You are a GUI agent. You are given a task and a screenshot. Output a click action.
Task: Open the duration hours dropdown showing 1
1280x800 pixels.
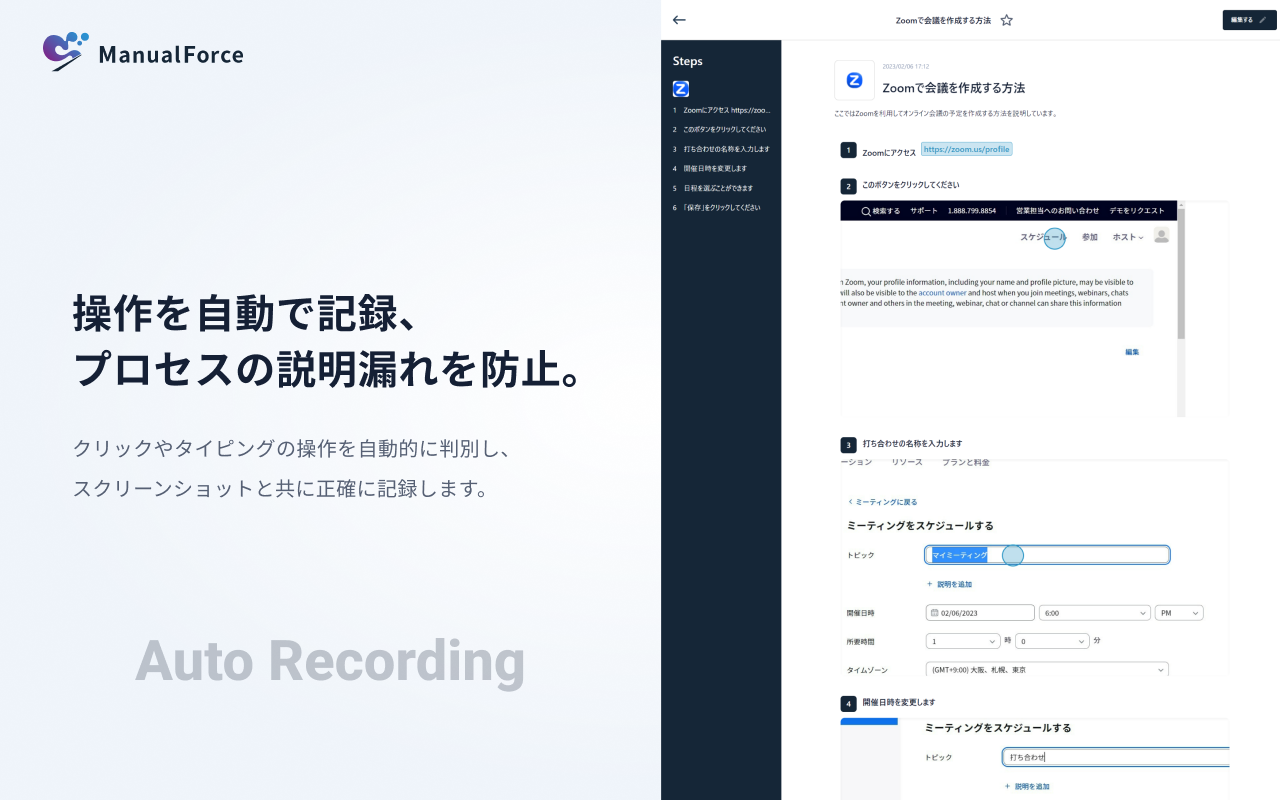pyautogui.click(x=963, y=641)
